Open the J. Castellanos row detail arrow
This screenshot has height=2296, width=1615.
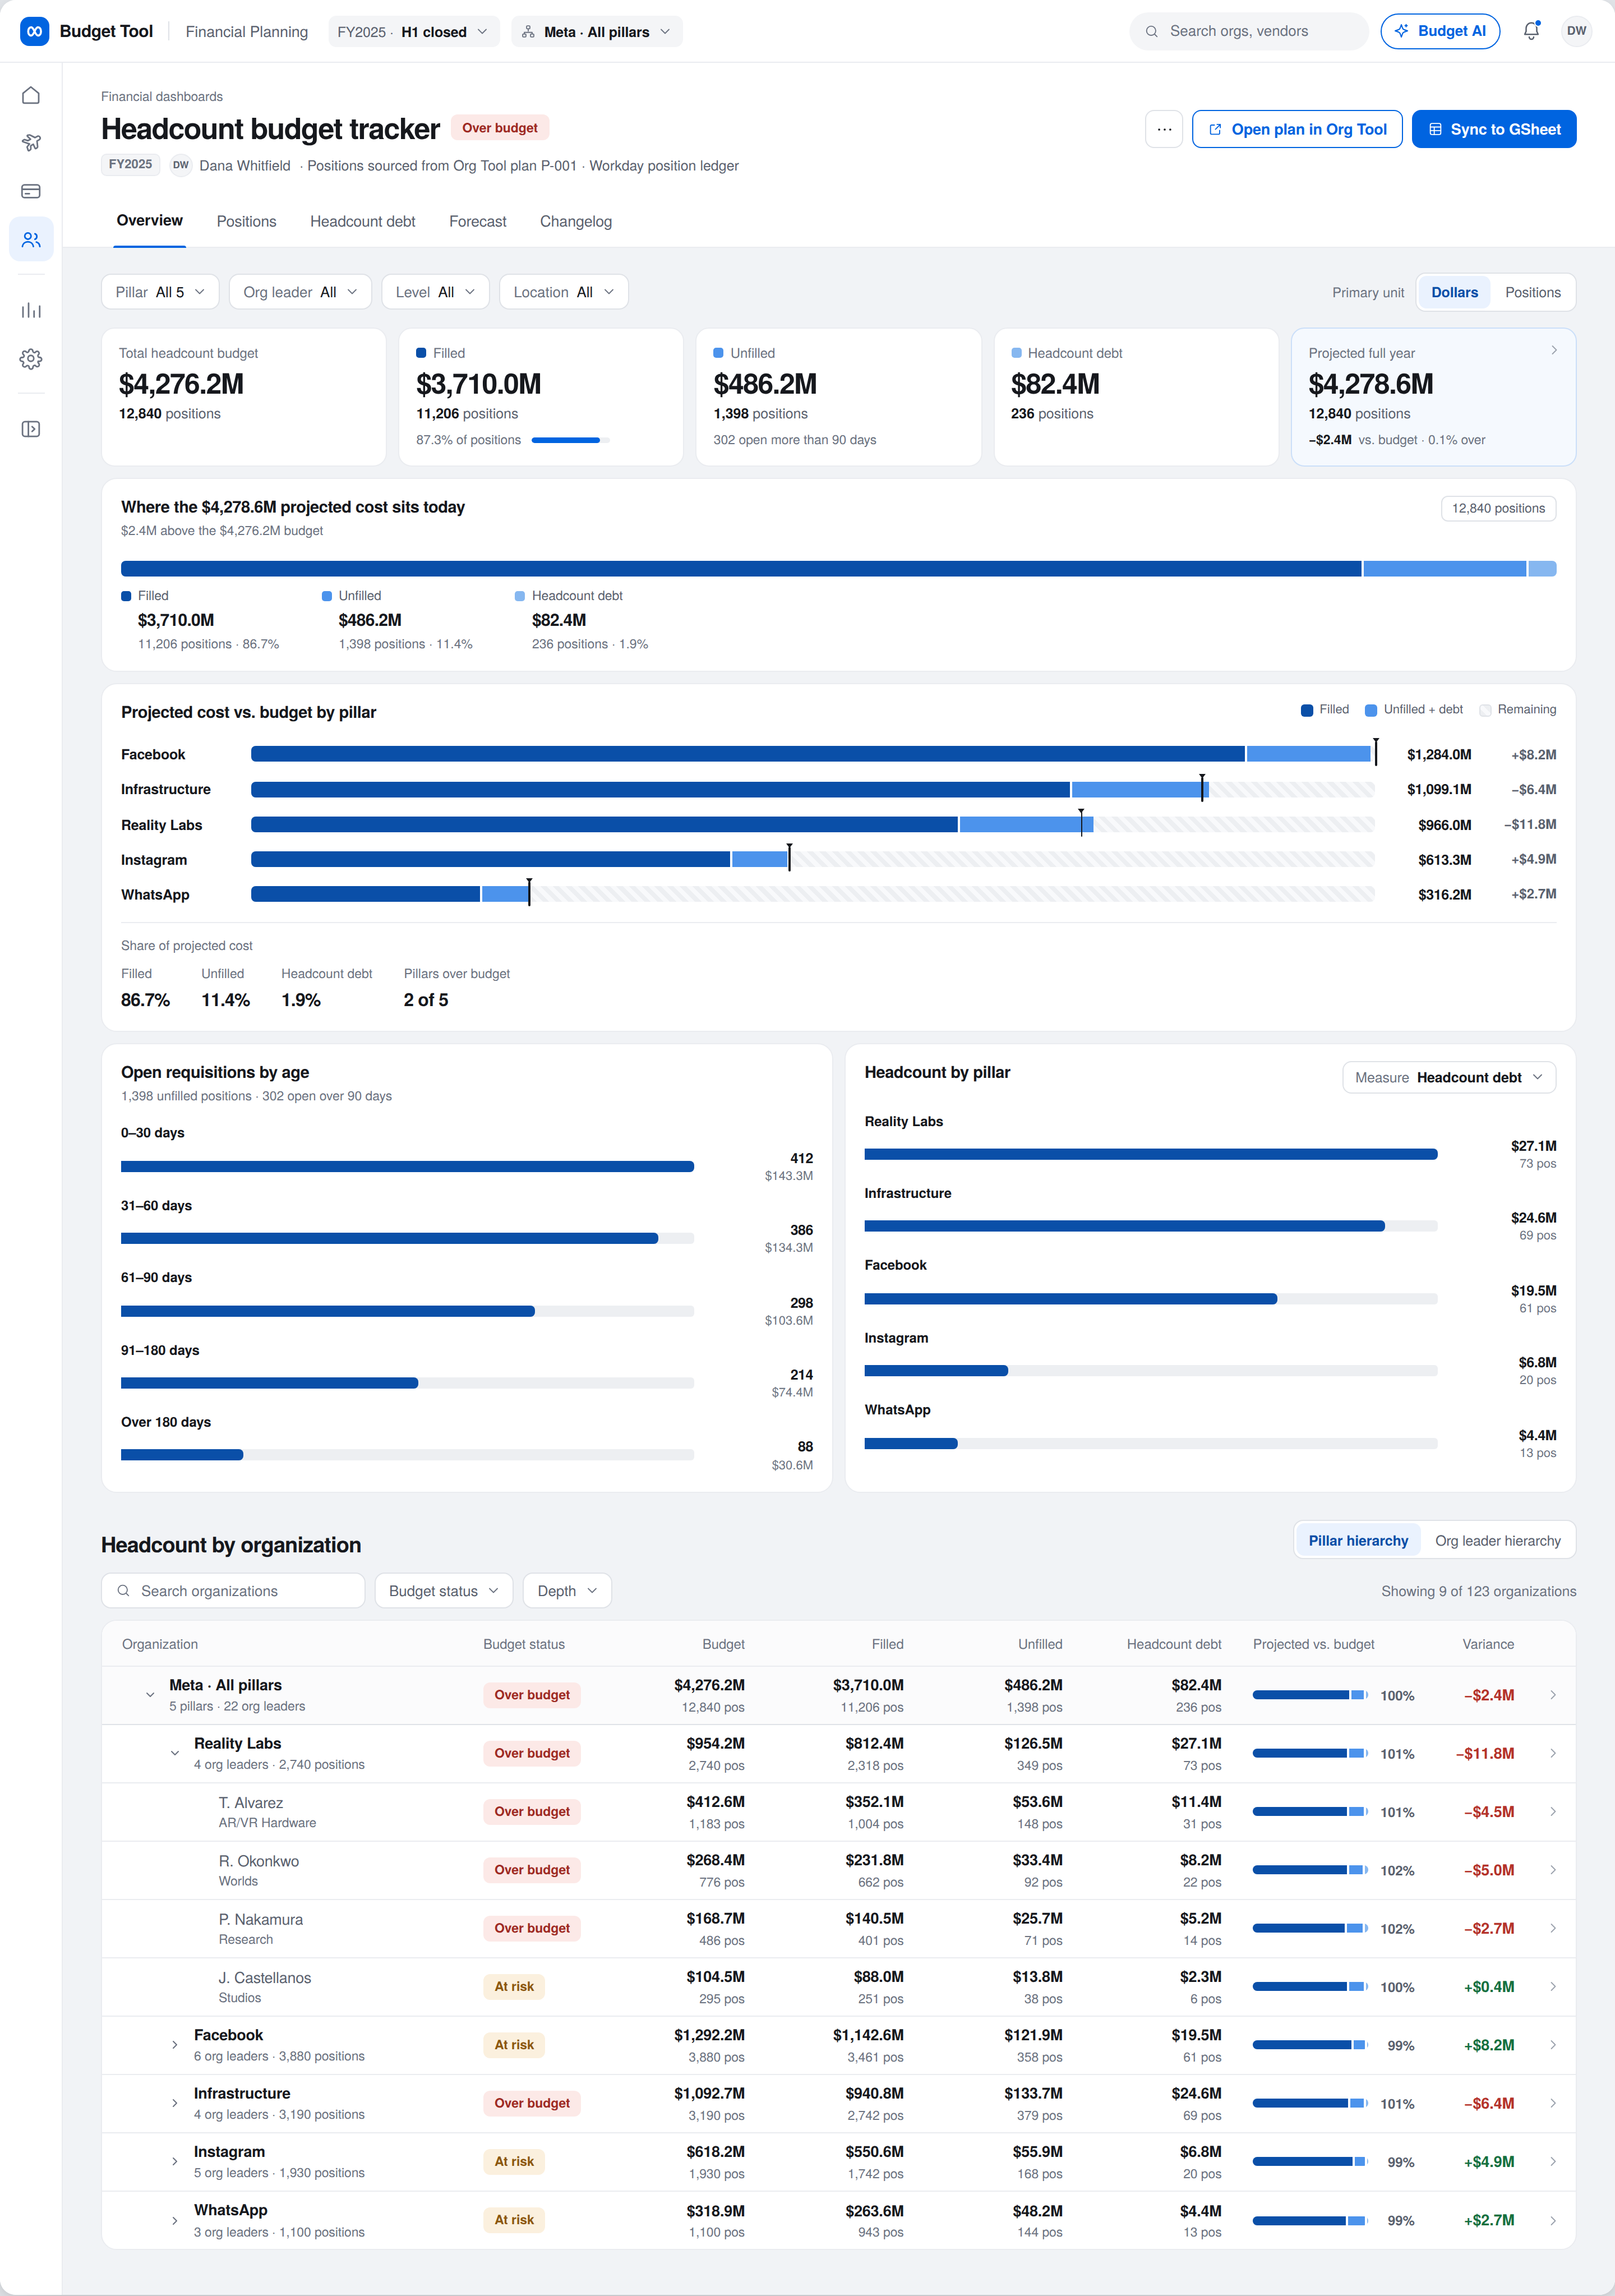coord(1553,1986)
